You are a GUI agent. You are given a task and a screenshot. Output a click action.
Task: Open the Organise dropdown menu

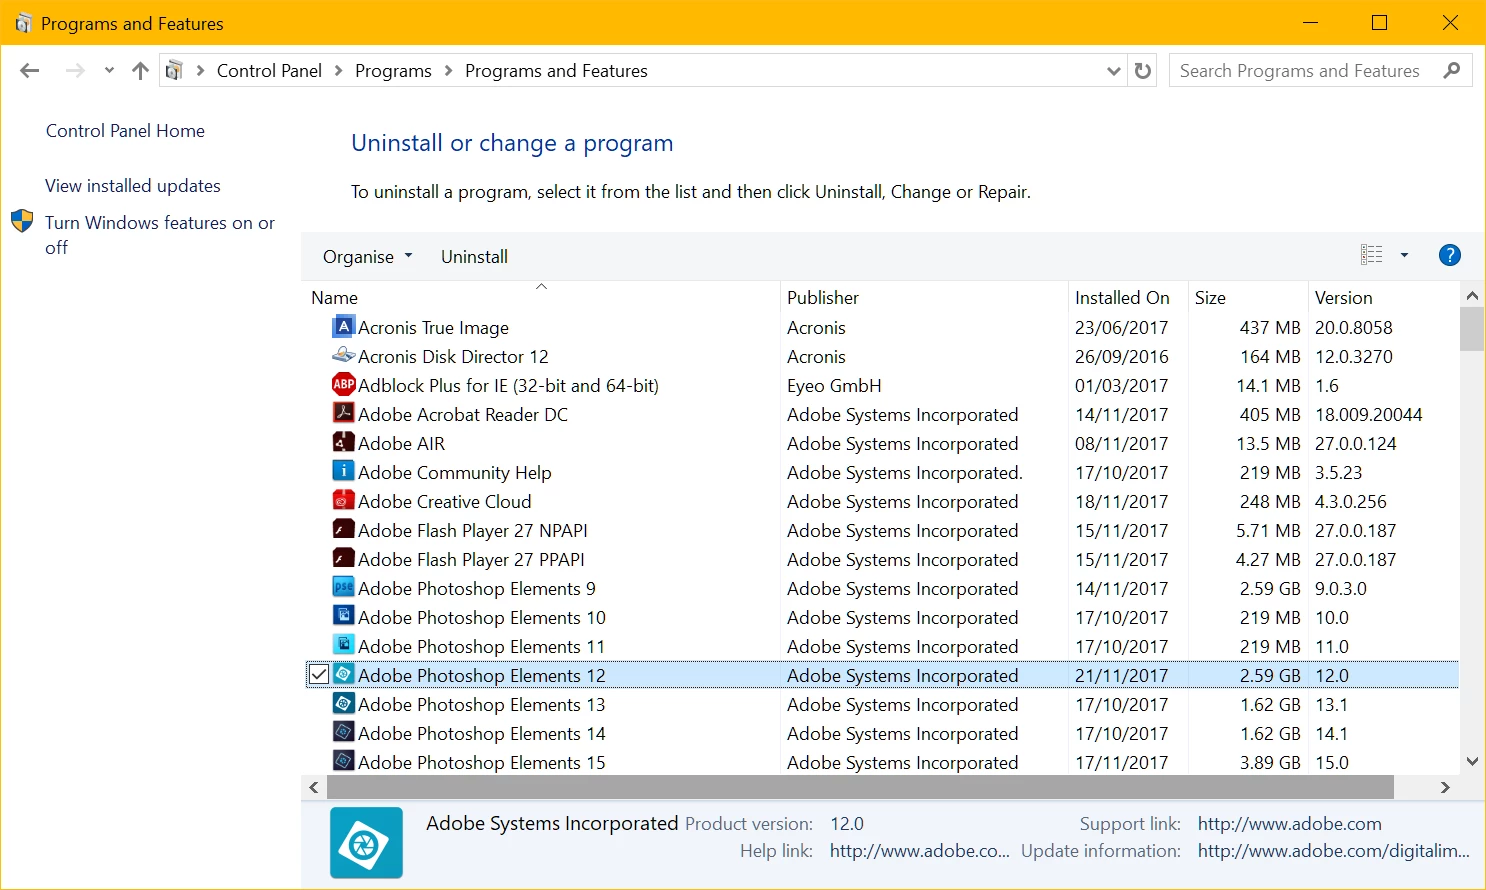pyautogui.click(x=367, y=257)
